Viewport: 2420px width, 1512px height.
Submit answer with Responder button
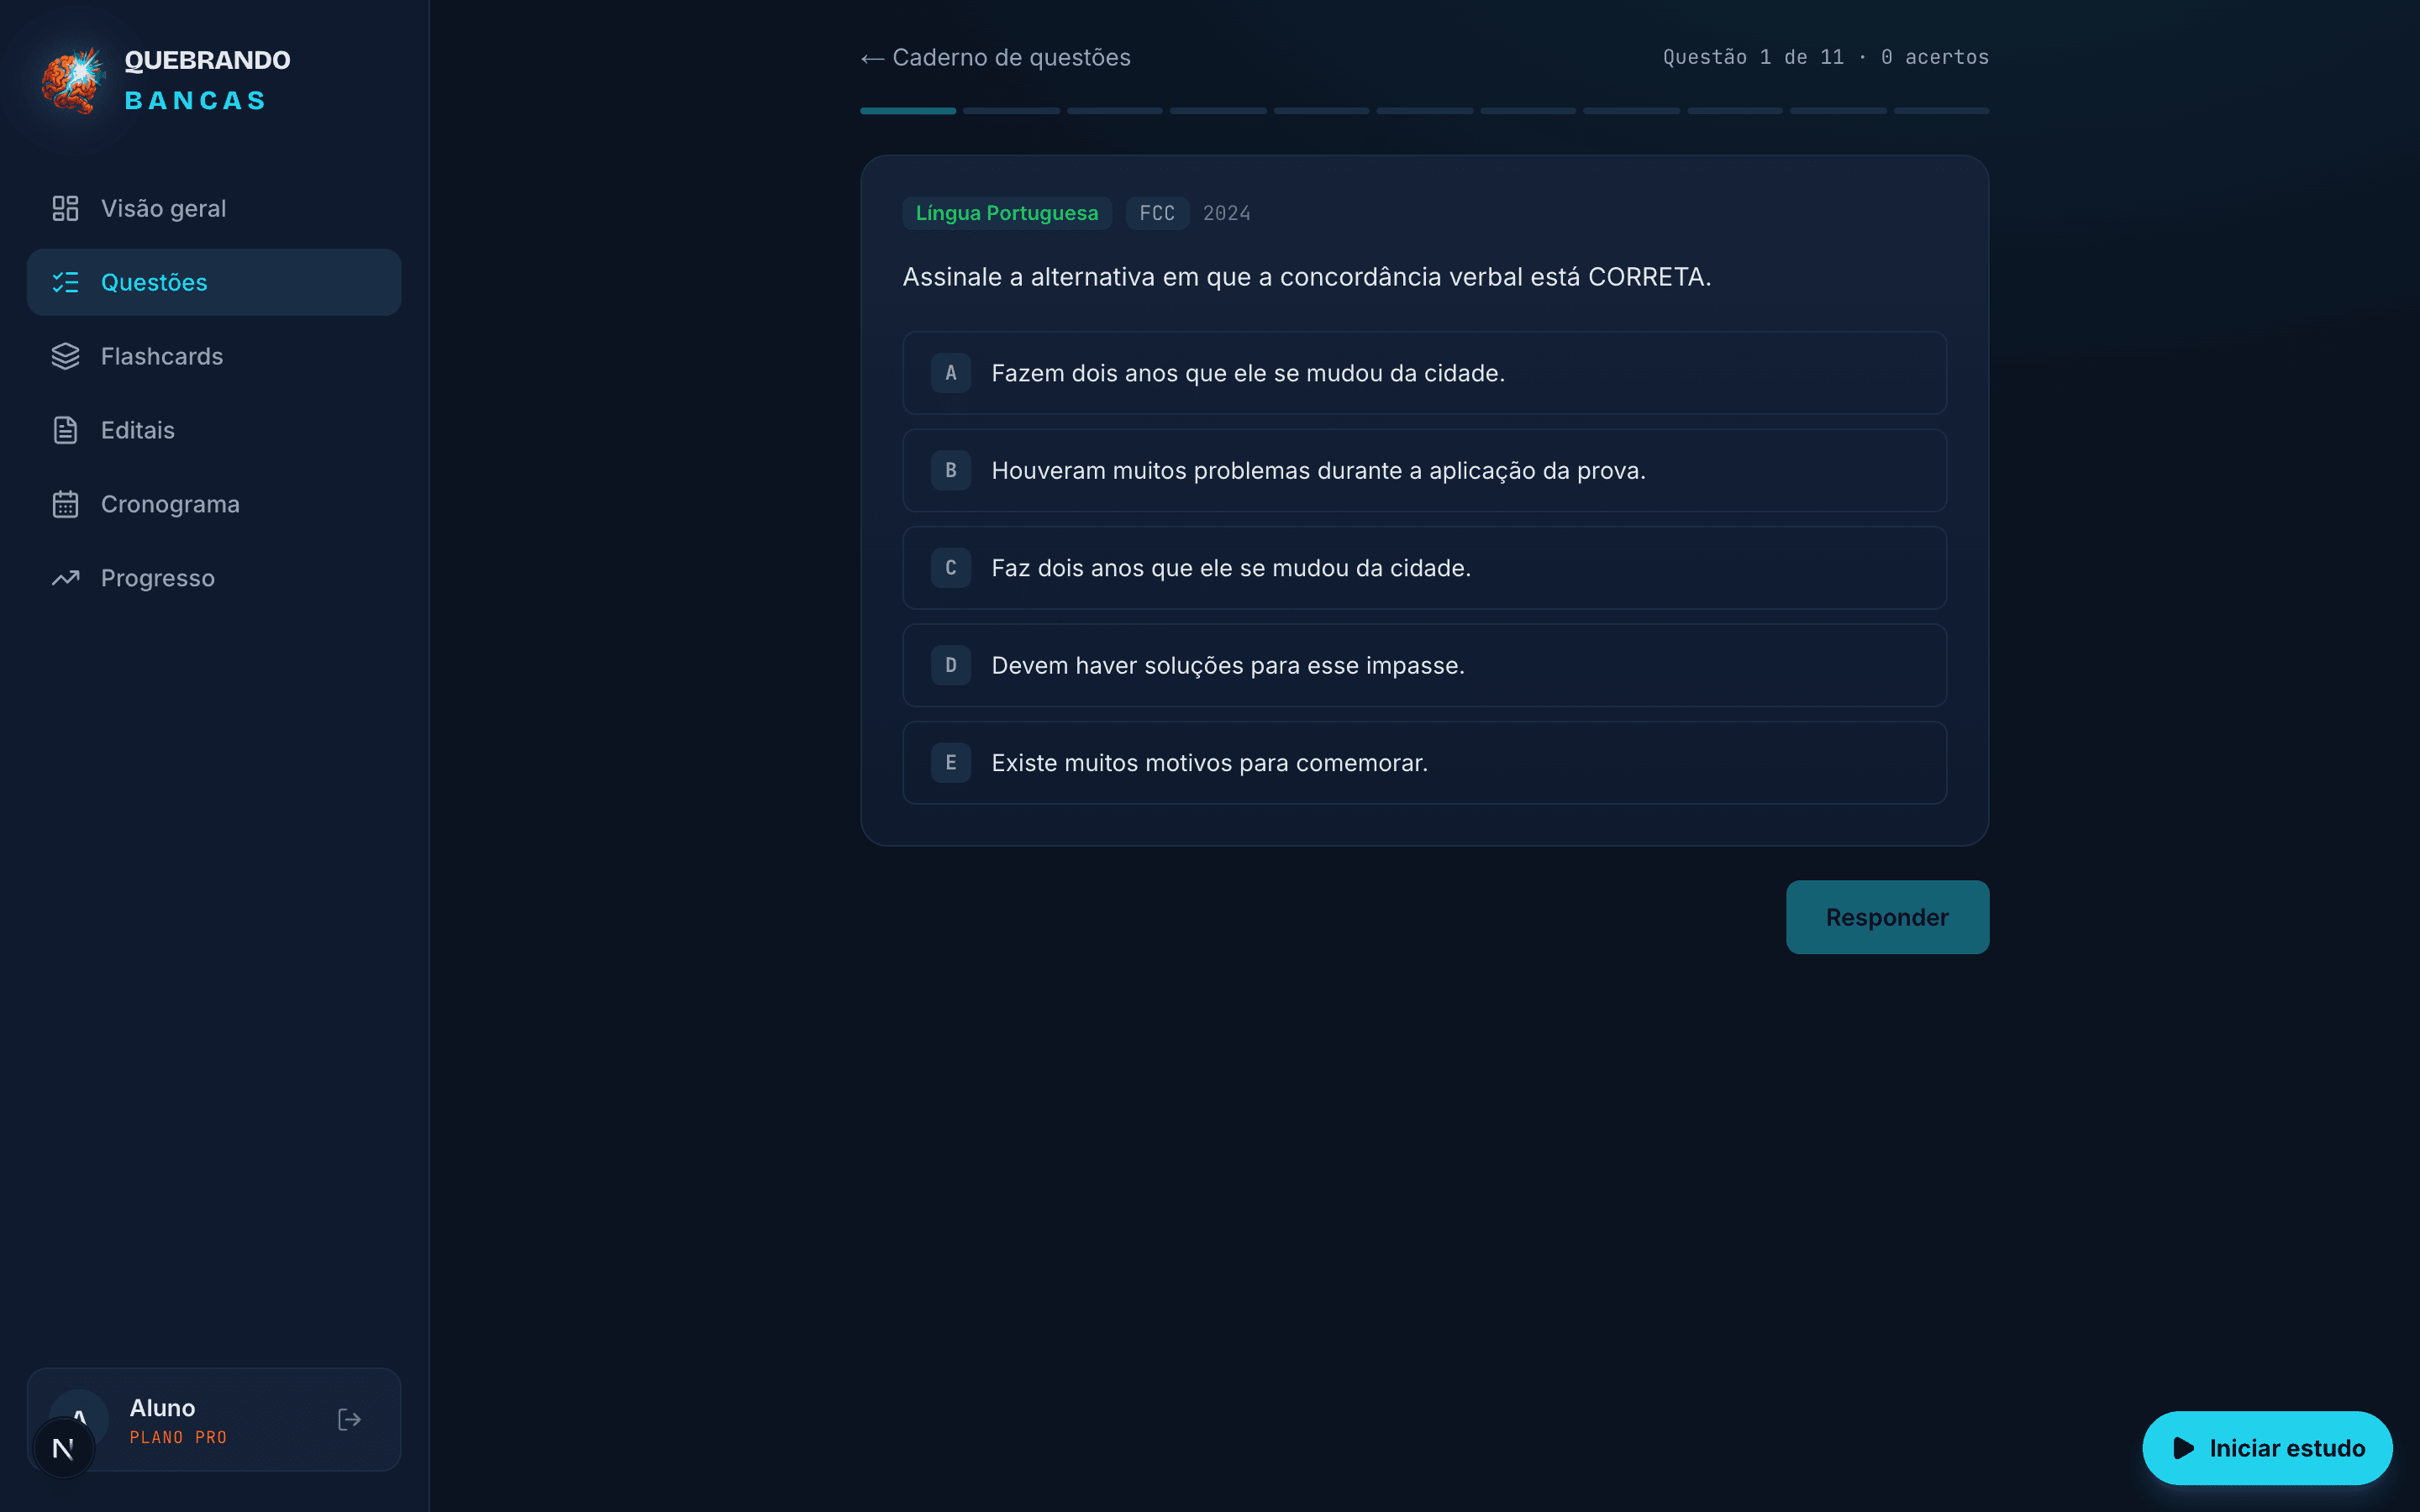point(1887,917)
